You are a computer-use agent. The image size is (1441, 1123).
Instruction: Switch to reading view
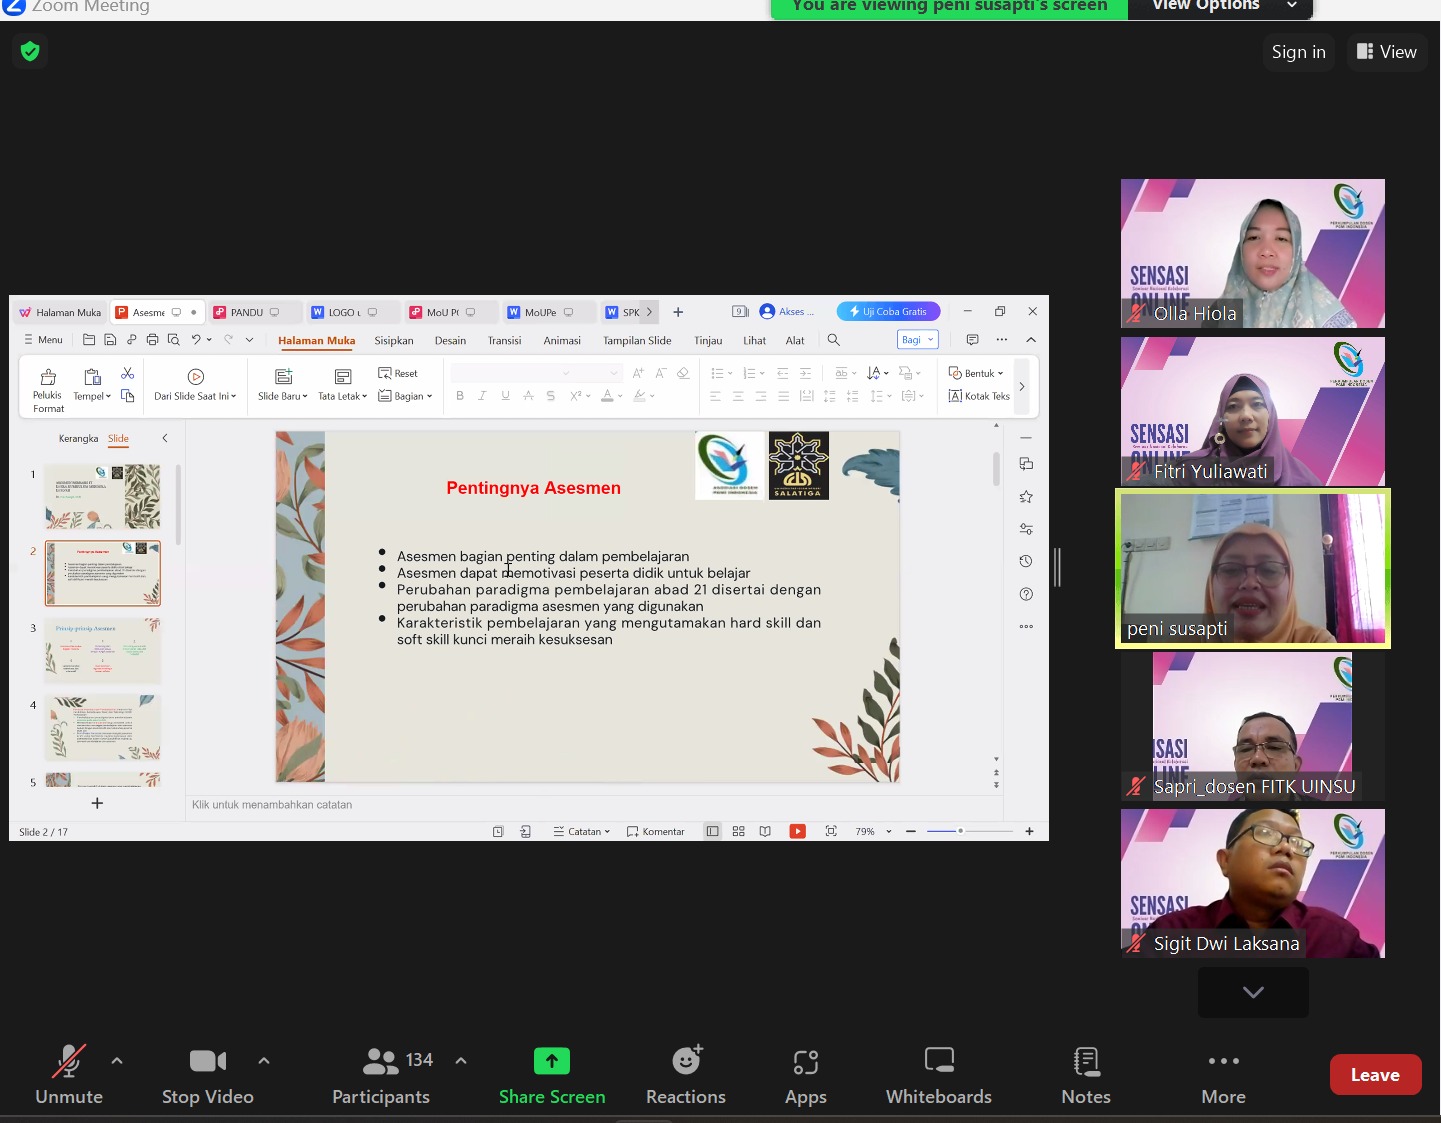pos(765,831)
